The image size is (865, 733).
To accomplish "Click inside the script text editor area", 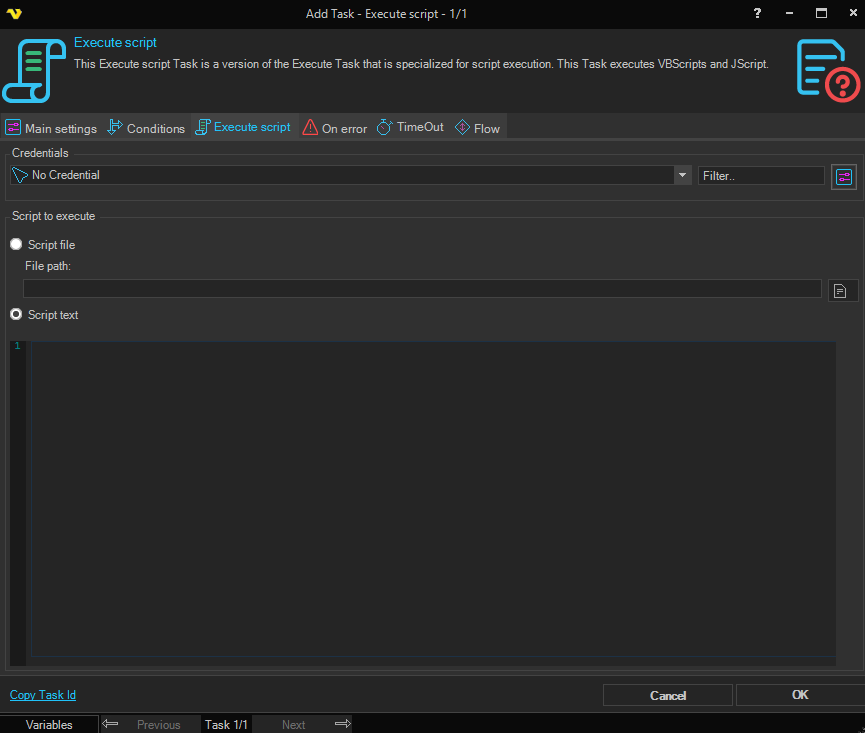I will 433,499.
